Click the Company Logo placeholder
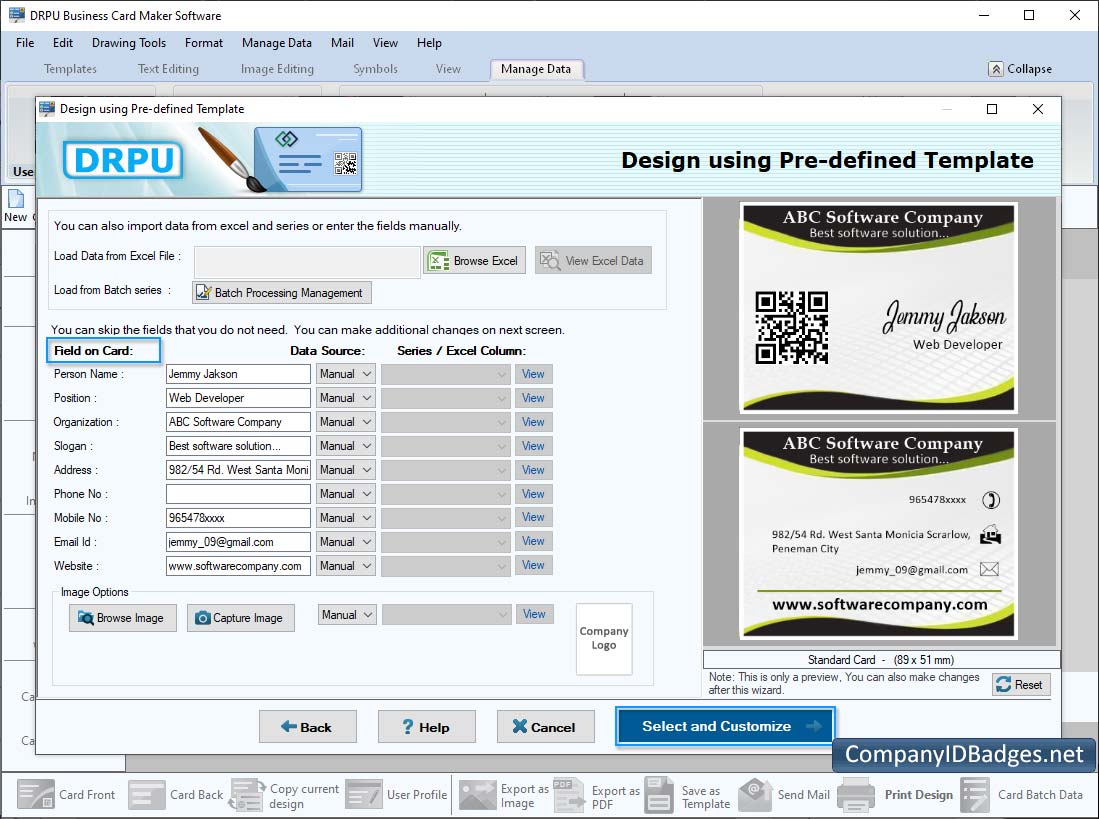 coord(603,639)
